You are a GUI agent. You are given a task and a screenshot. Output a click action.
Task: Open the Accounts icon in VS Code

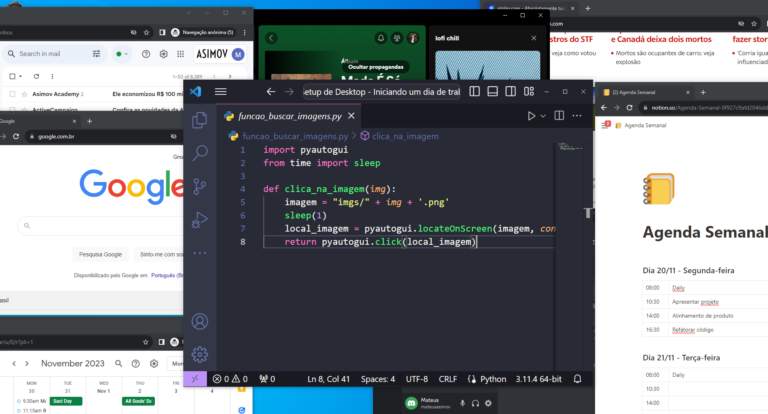[x=200, y=321]
